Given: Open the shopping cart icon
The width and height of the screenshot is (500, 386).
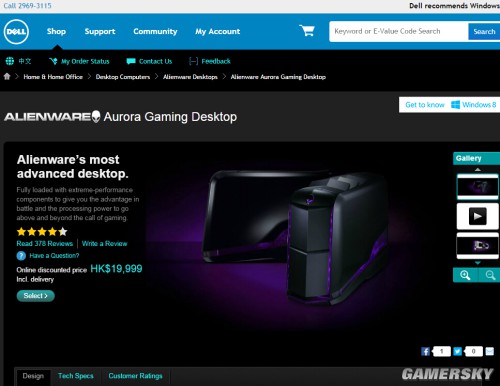Looking at the screenshot, I should (x=307, y=31).
